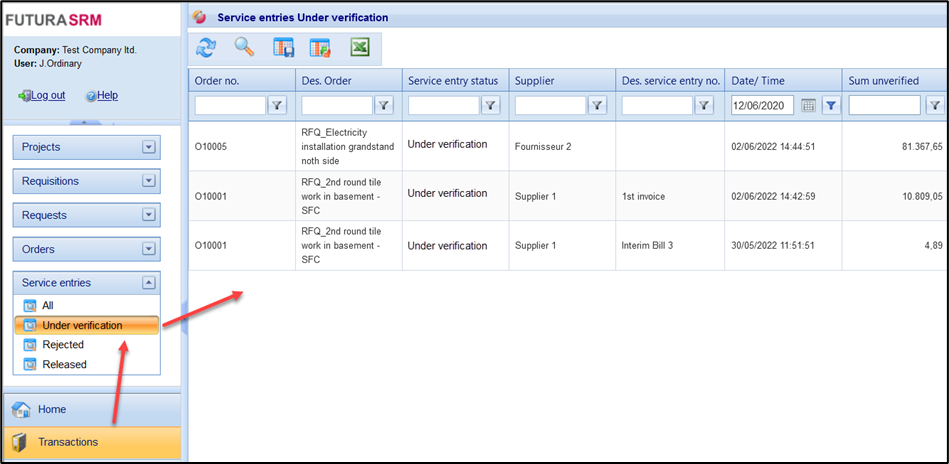Expand the Orders section
This screenshot has width=949, height=464.
pos(149,249)
